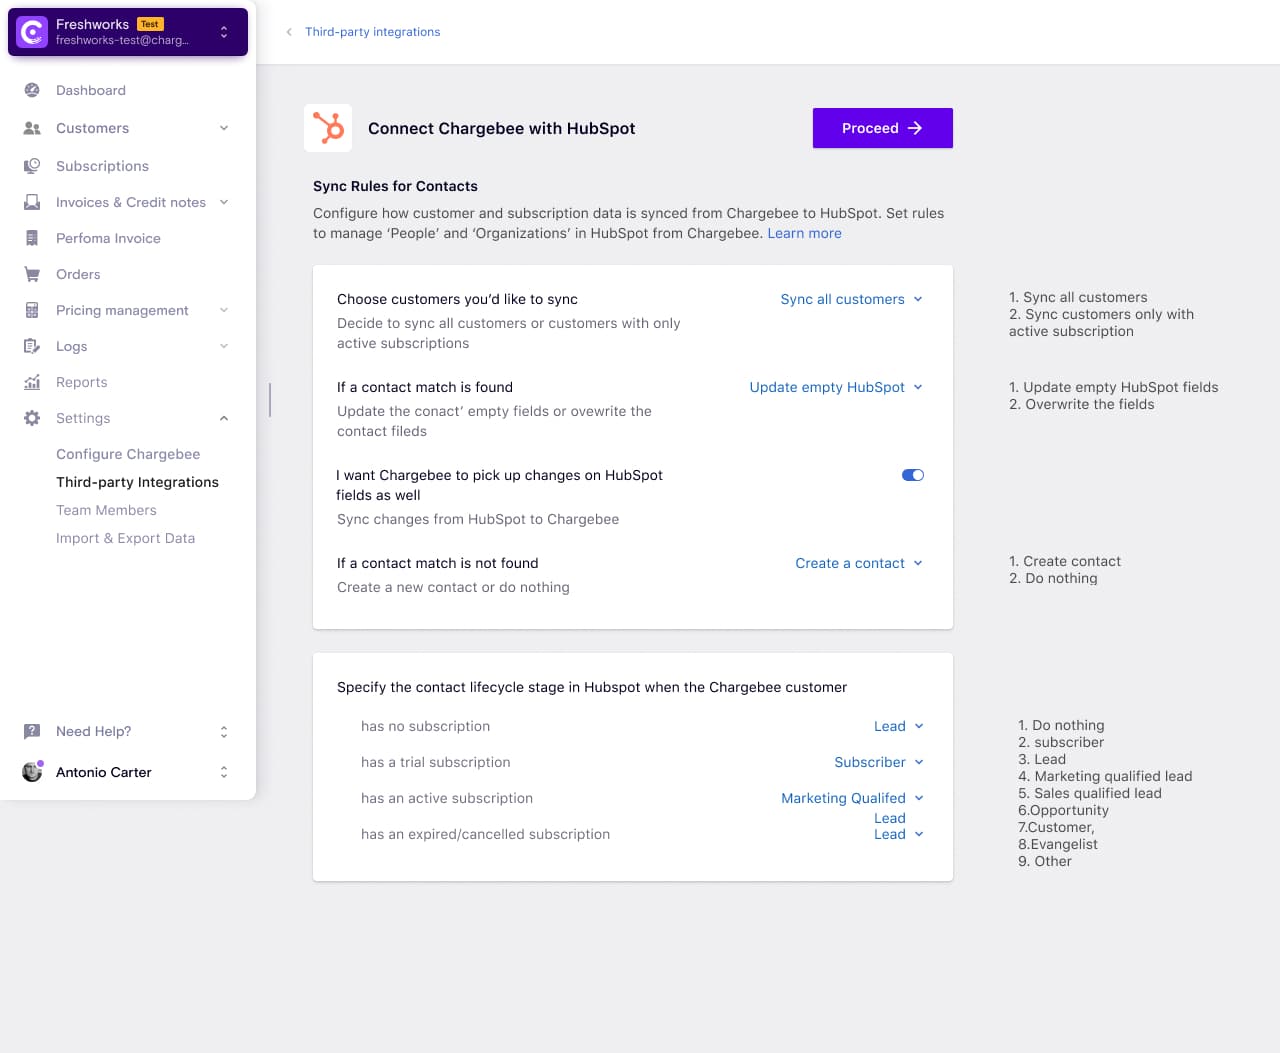Expand the Customers menu in sidebar

[223, 128]
